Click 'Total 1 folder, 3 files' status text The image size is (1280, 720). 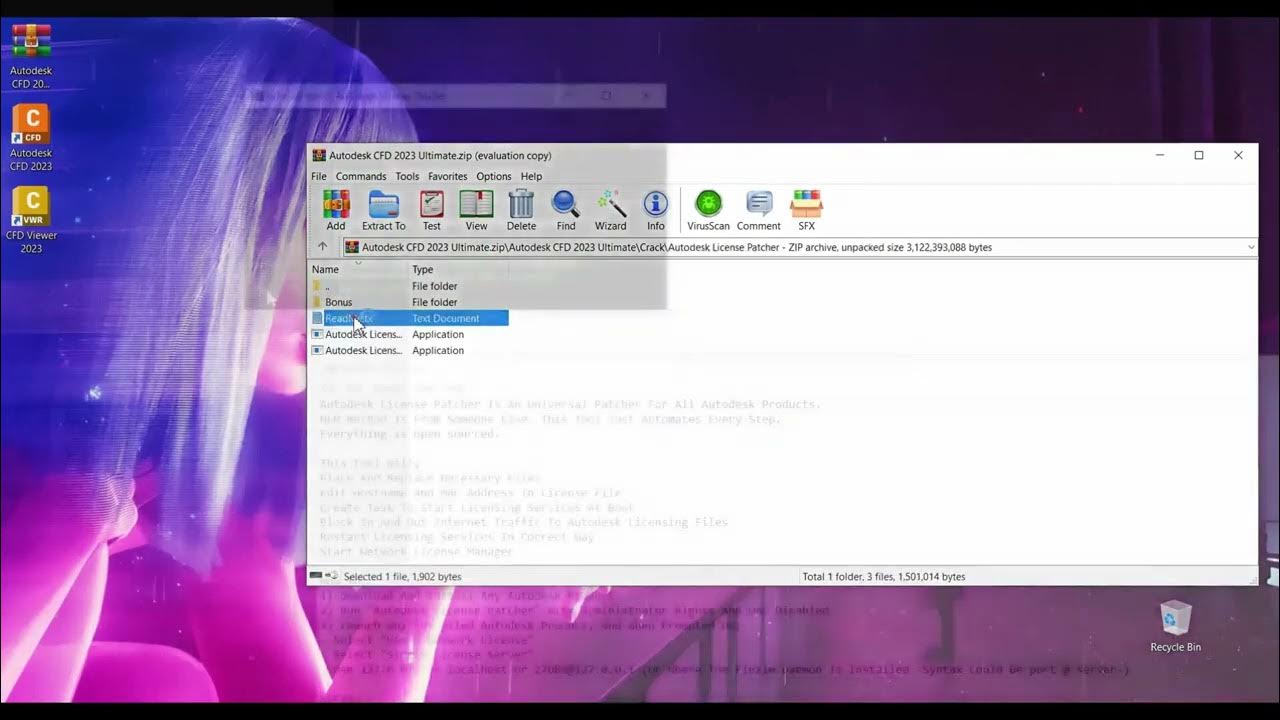(x=883, y=576)
